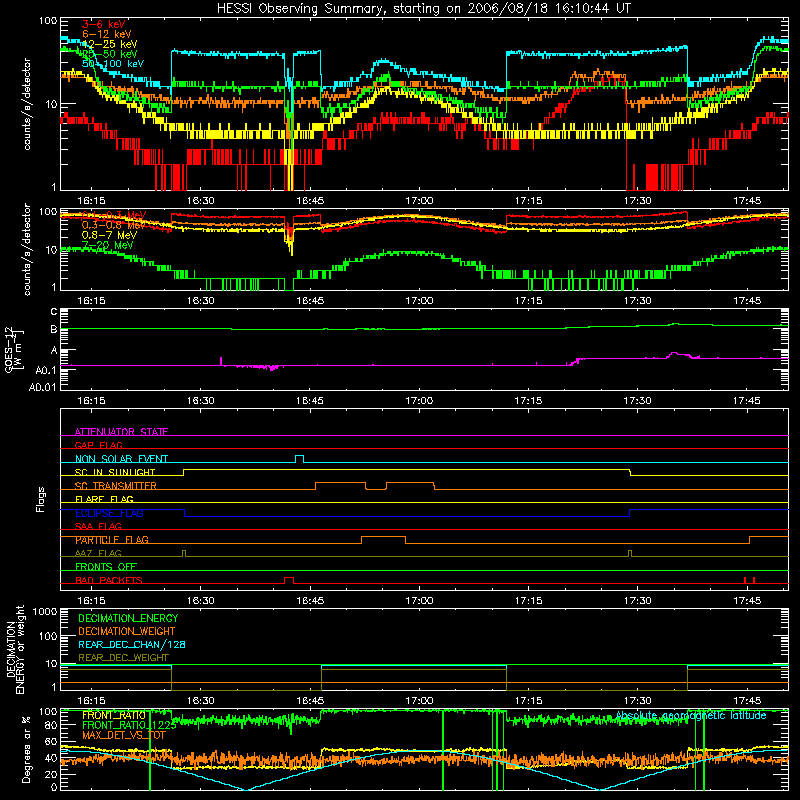Screen dimensions: 800x800
Task: Click the 20 tick in bottom panel
Action: click(51, 774)
